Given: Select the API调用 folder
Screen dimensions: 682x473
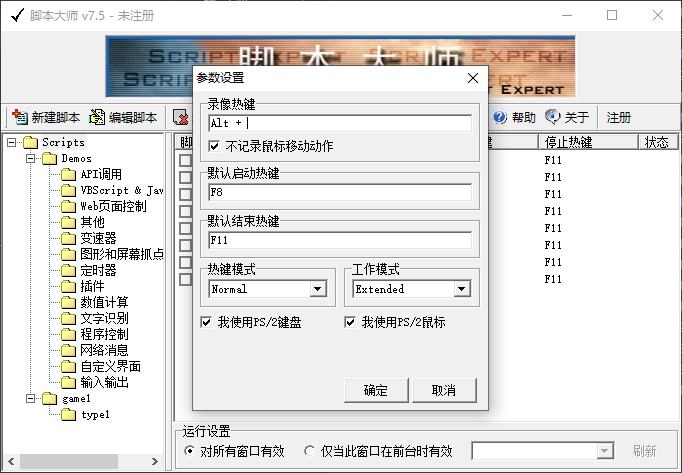Looking at the screenshot, I should click(x=91, y=174).
